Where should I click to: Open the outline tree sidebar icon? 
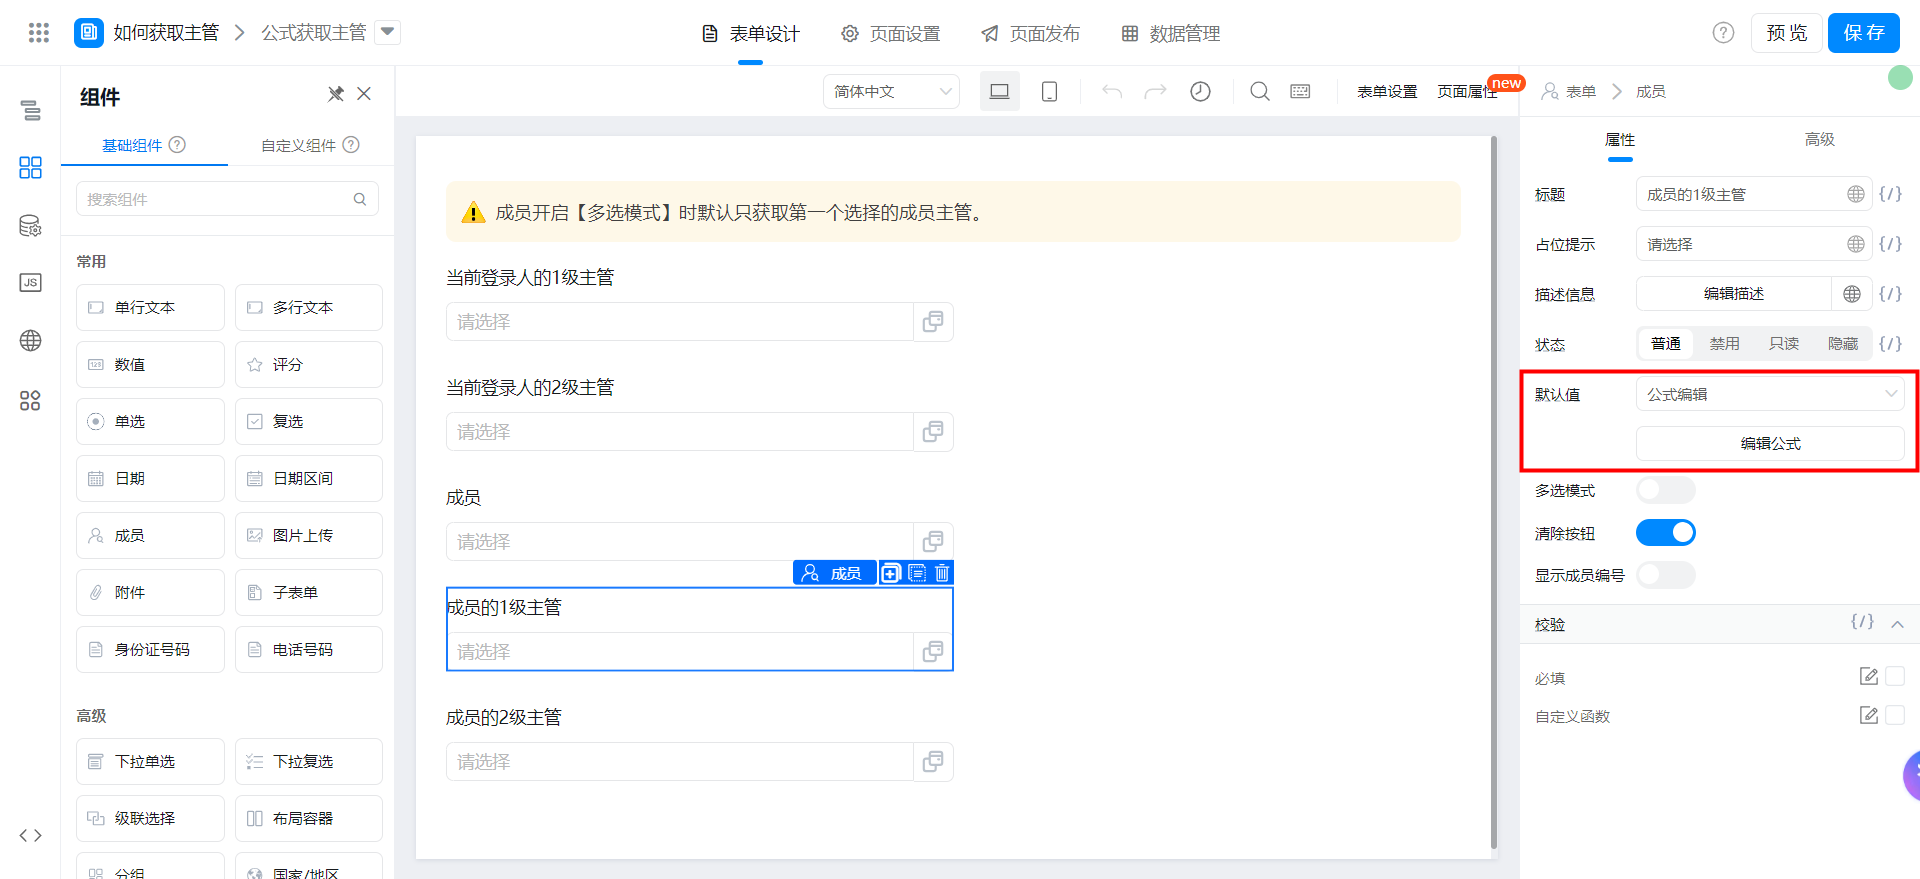pos(31,110)
